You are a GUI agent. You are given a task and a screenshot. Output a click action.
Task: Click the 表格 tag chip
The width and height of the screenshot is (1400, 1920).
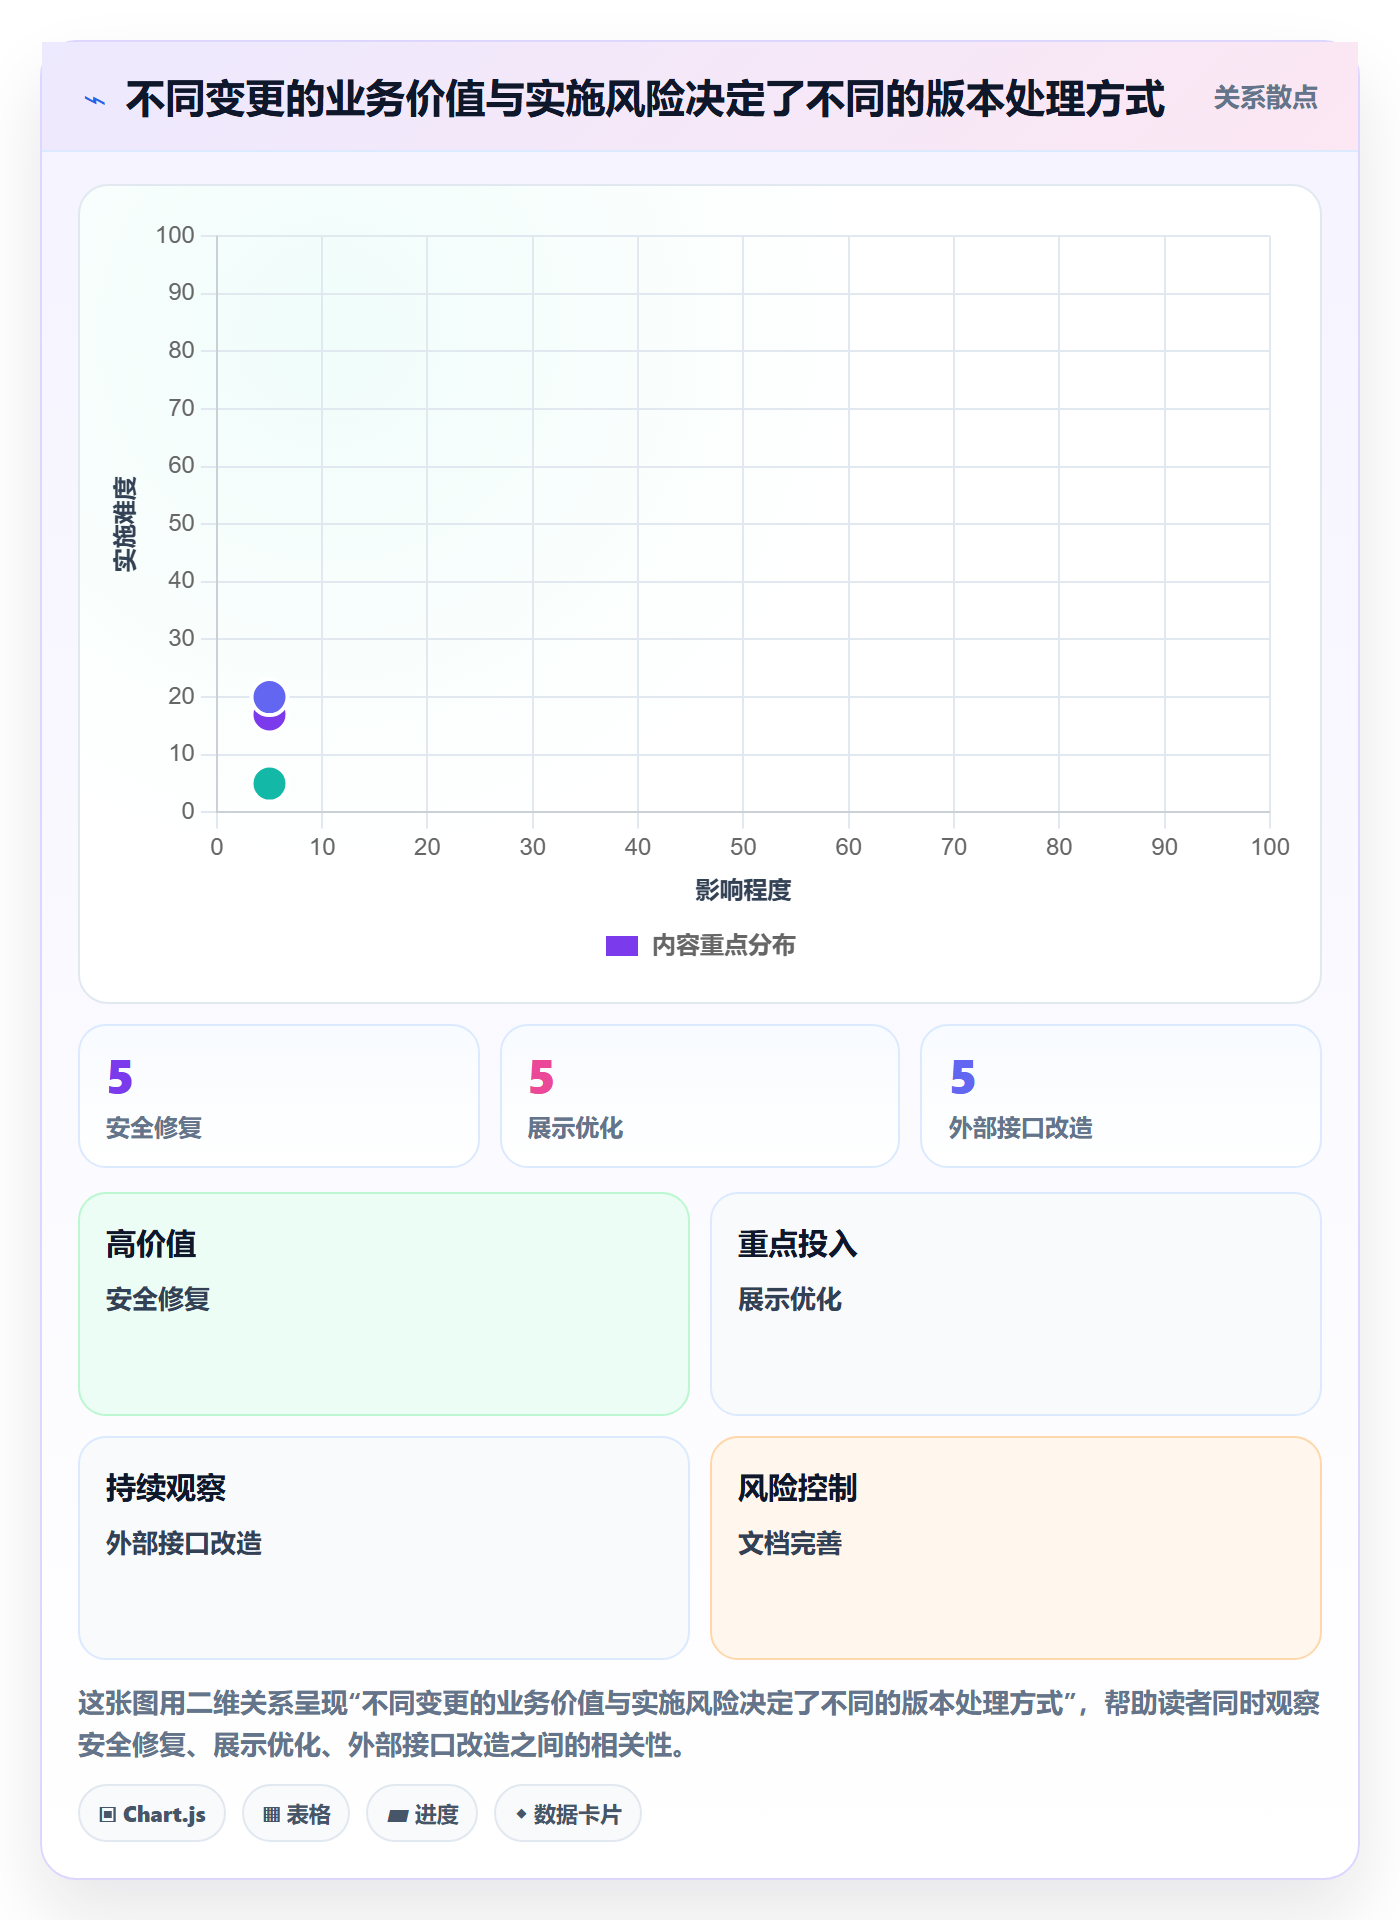tap(296, 1814)
